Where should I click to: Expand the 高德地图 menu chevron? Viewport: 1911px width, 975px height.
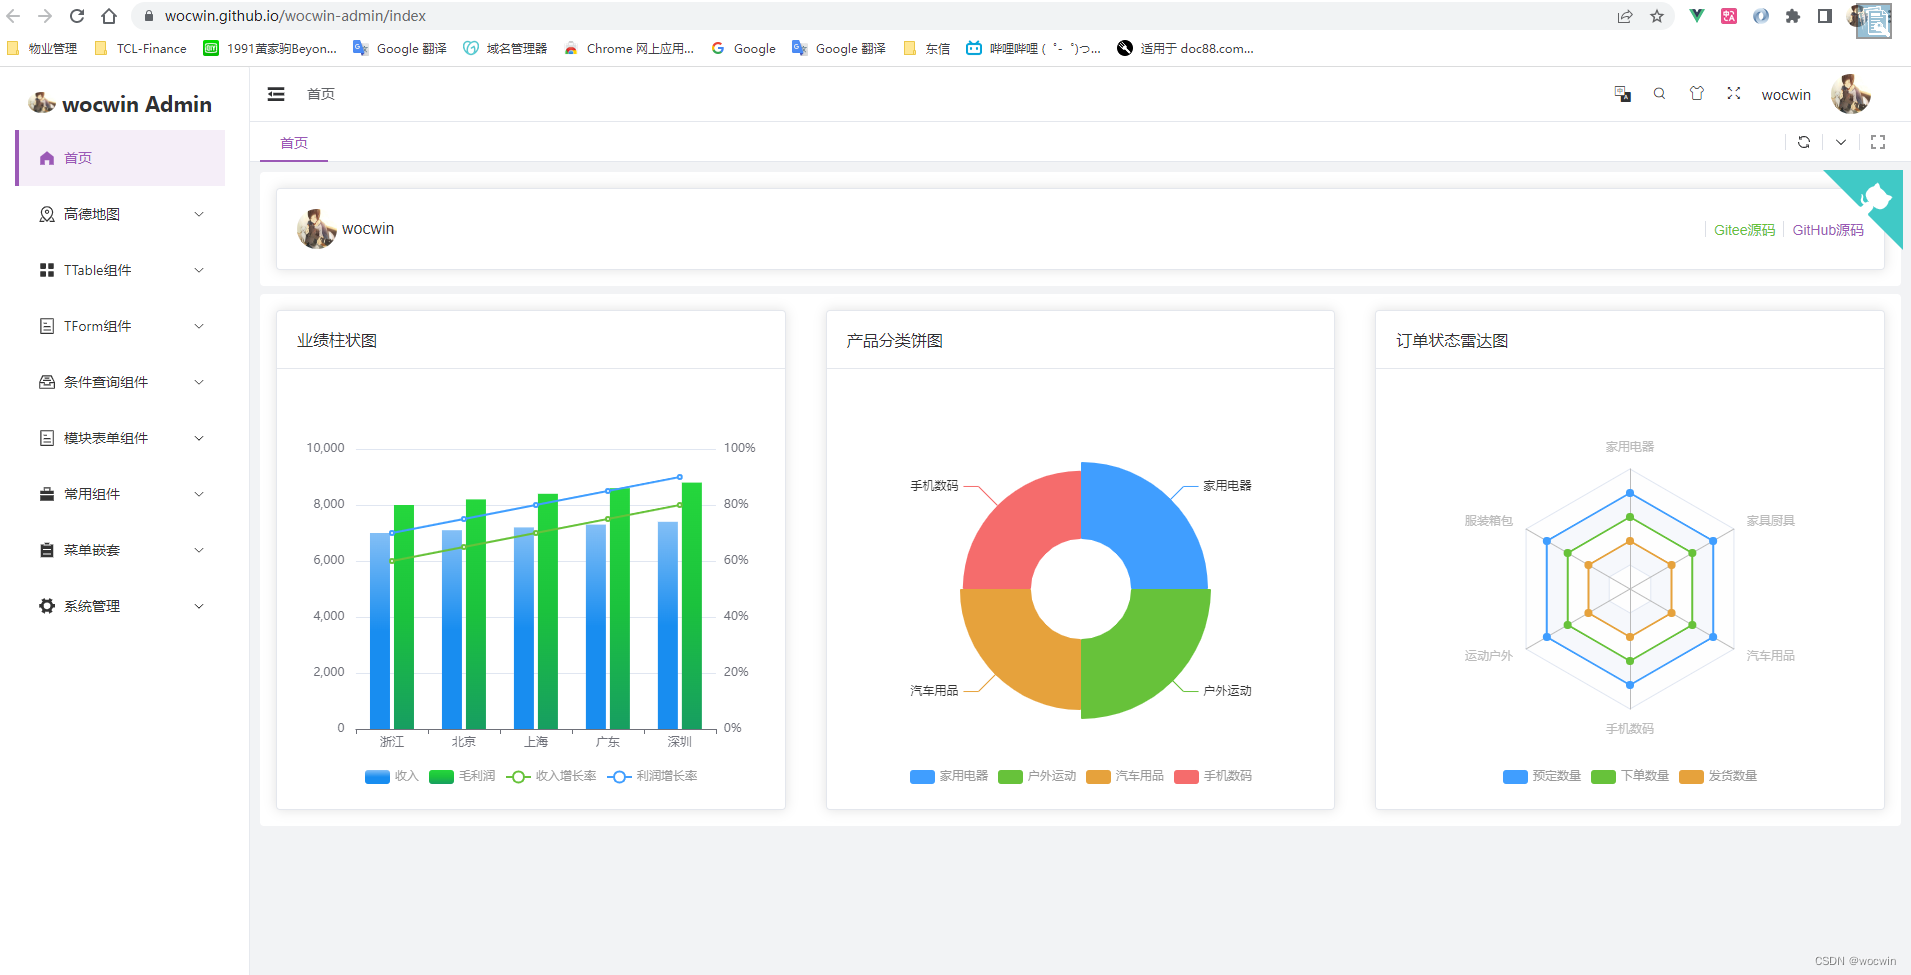click(199, 214)
